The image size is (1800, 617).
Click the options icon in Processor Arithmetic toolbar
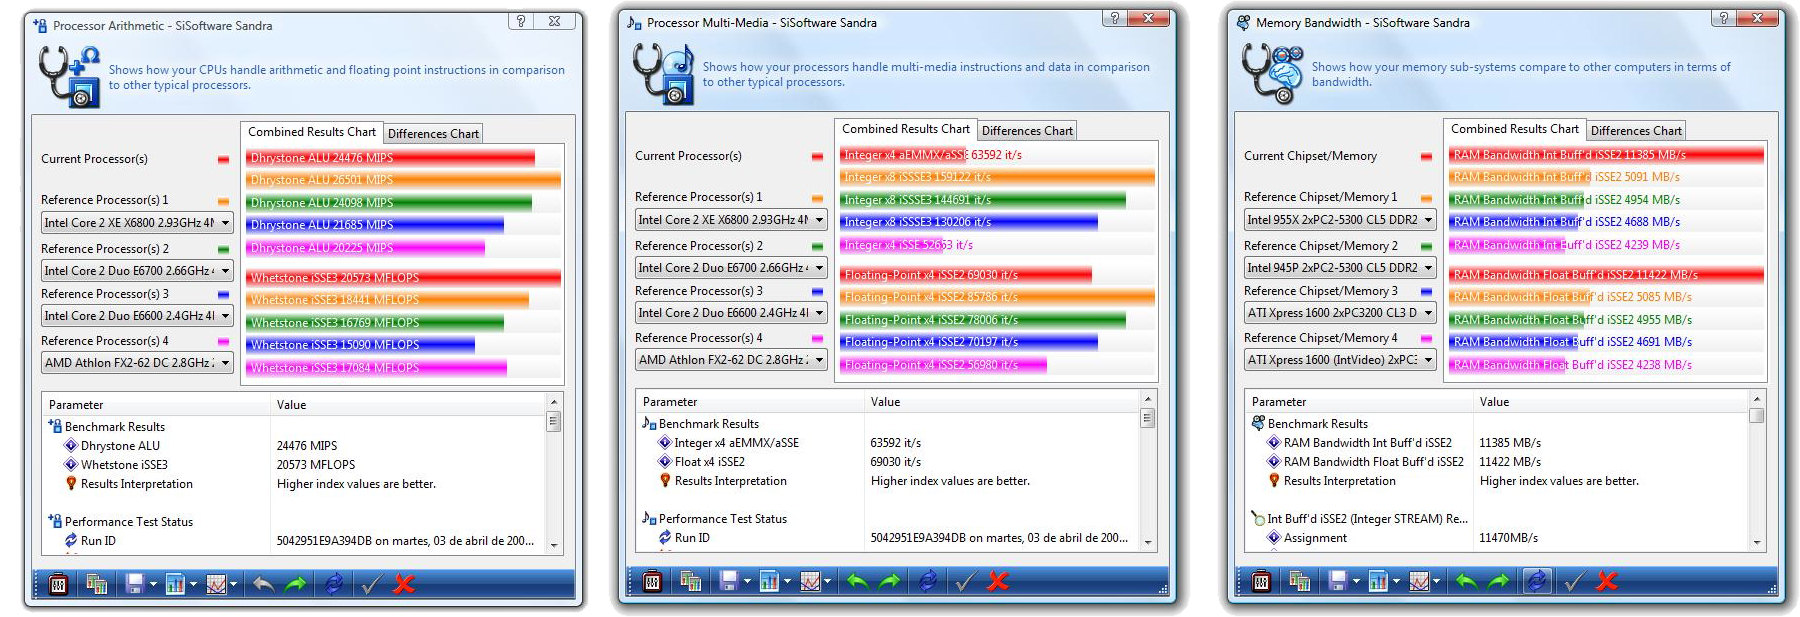[x=58, y=584]
